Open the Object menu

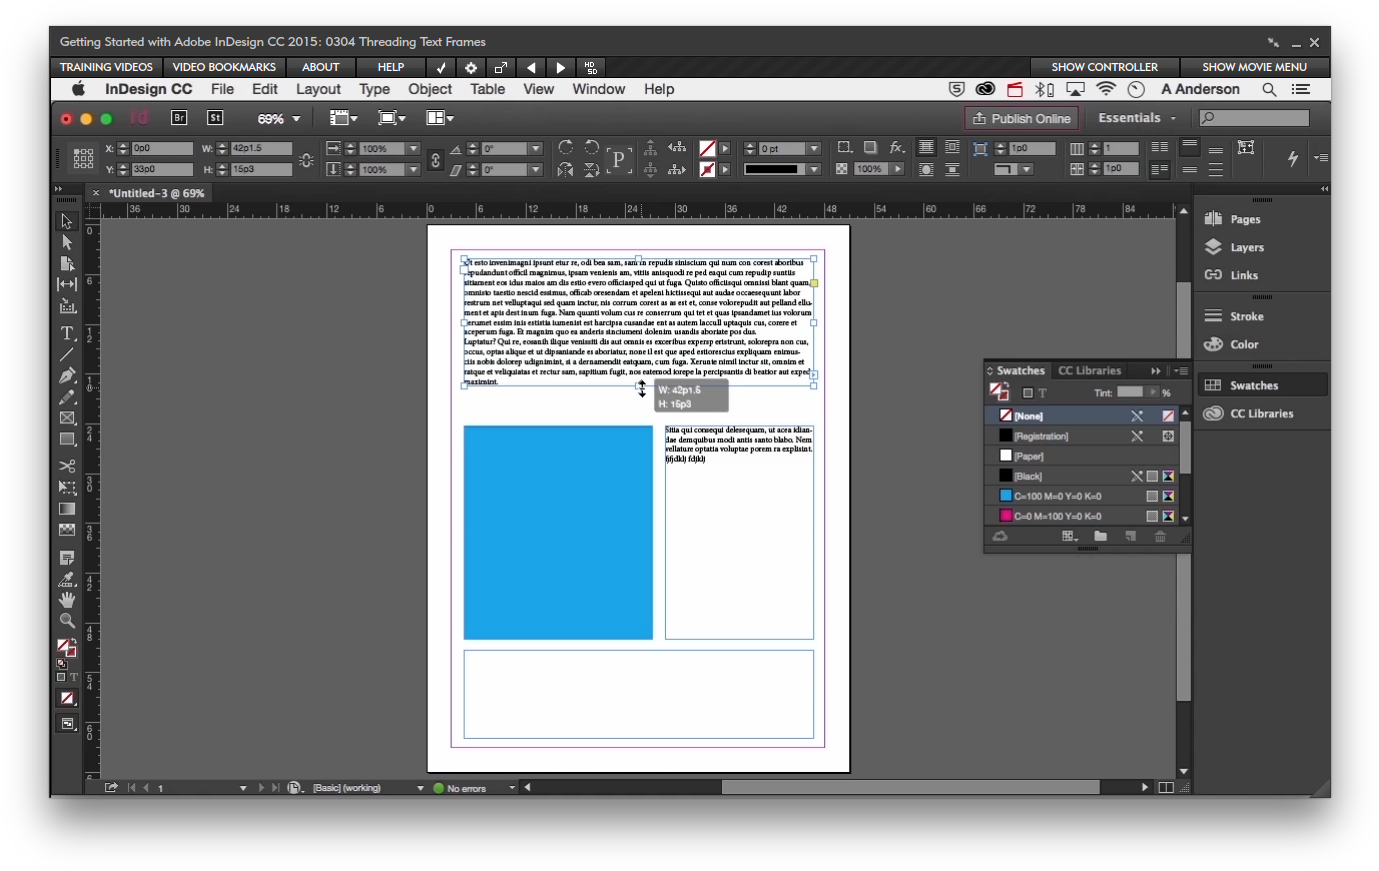(430, 89)
